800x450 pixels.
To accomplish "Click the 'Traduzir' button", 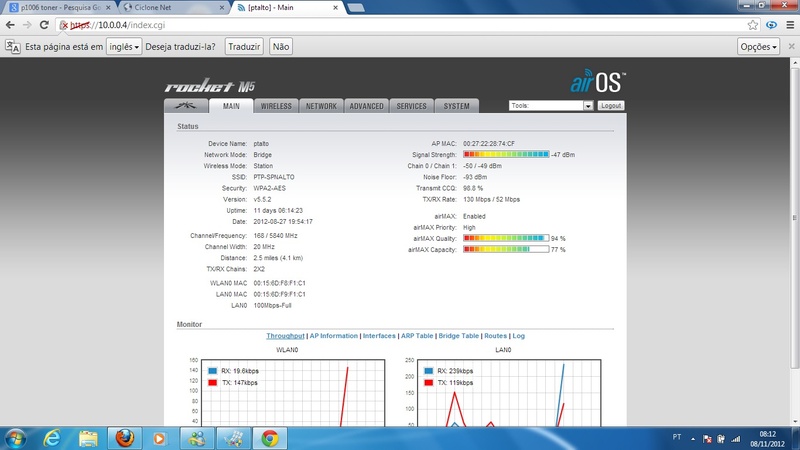I will [244, 46].
